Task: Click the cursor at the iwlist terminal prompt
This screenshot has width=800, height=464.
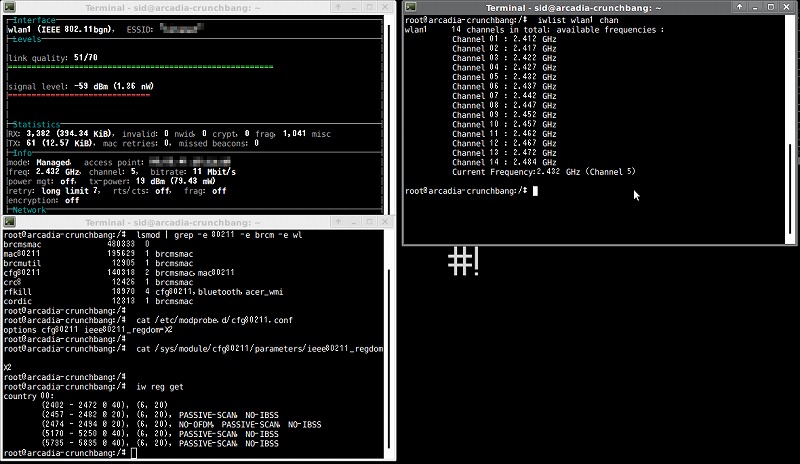Action: [x=535, y=191]
